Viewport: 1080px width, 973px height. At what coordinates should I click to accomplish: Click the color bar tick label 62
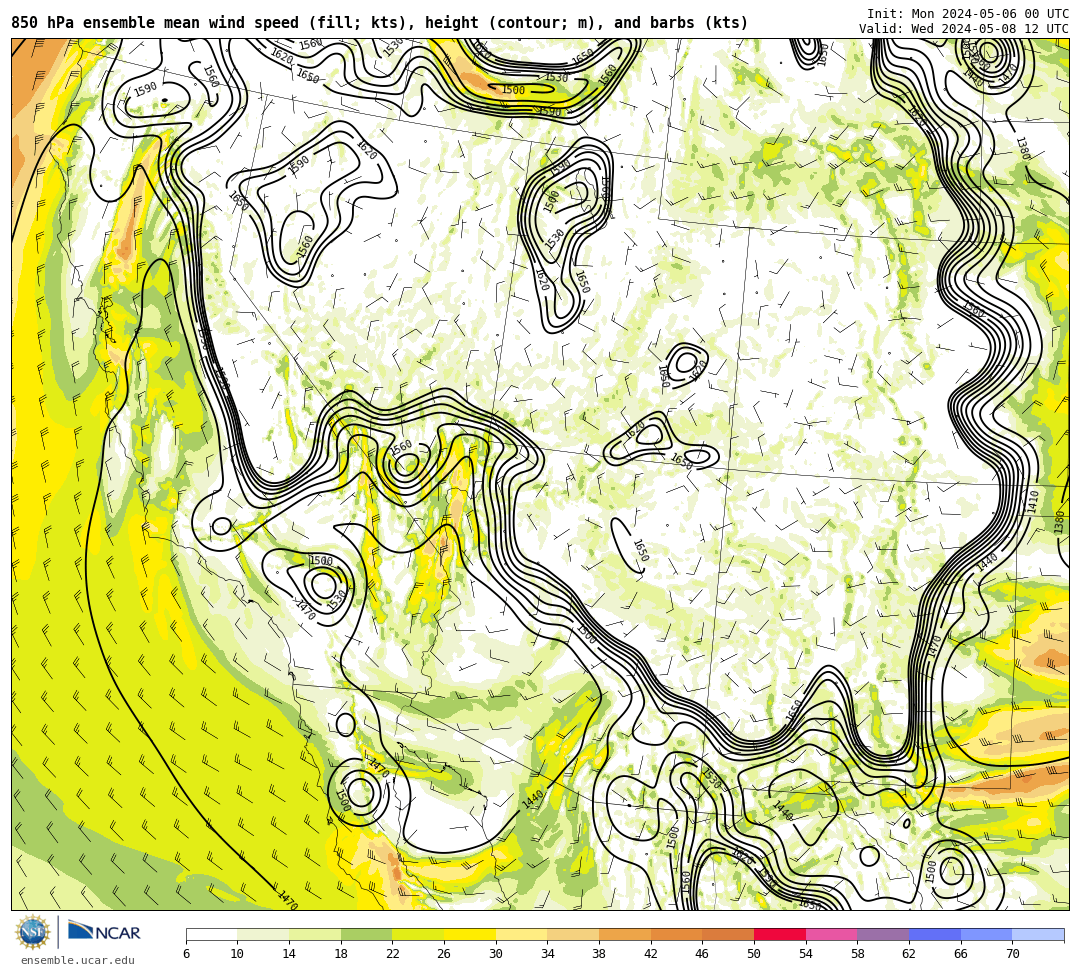909,954
